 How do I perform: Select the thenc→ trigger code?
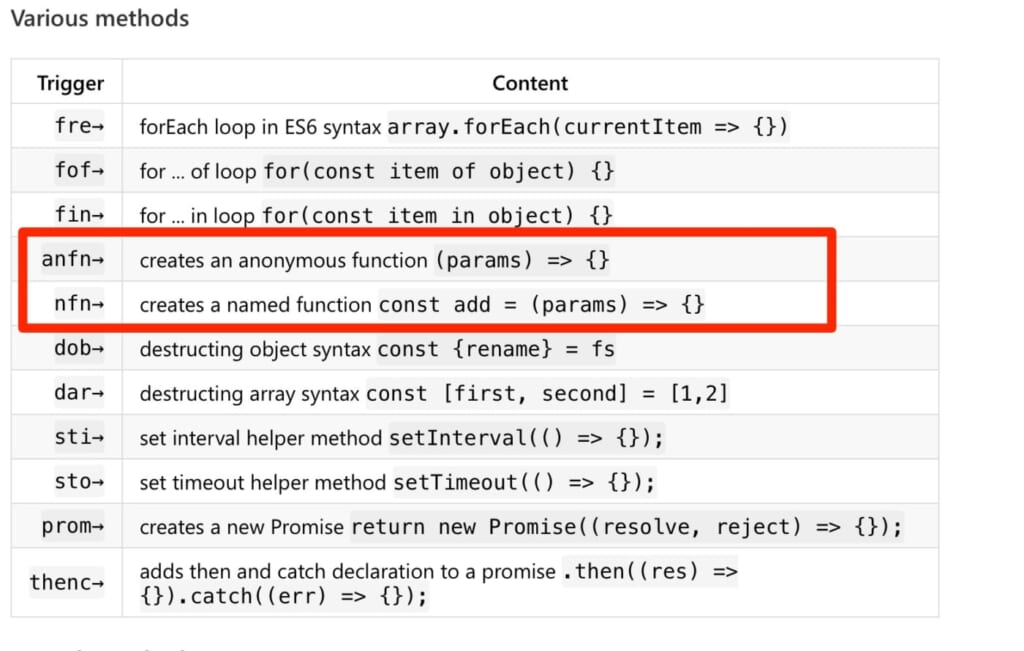coord(67,582)
